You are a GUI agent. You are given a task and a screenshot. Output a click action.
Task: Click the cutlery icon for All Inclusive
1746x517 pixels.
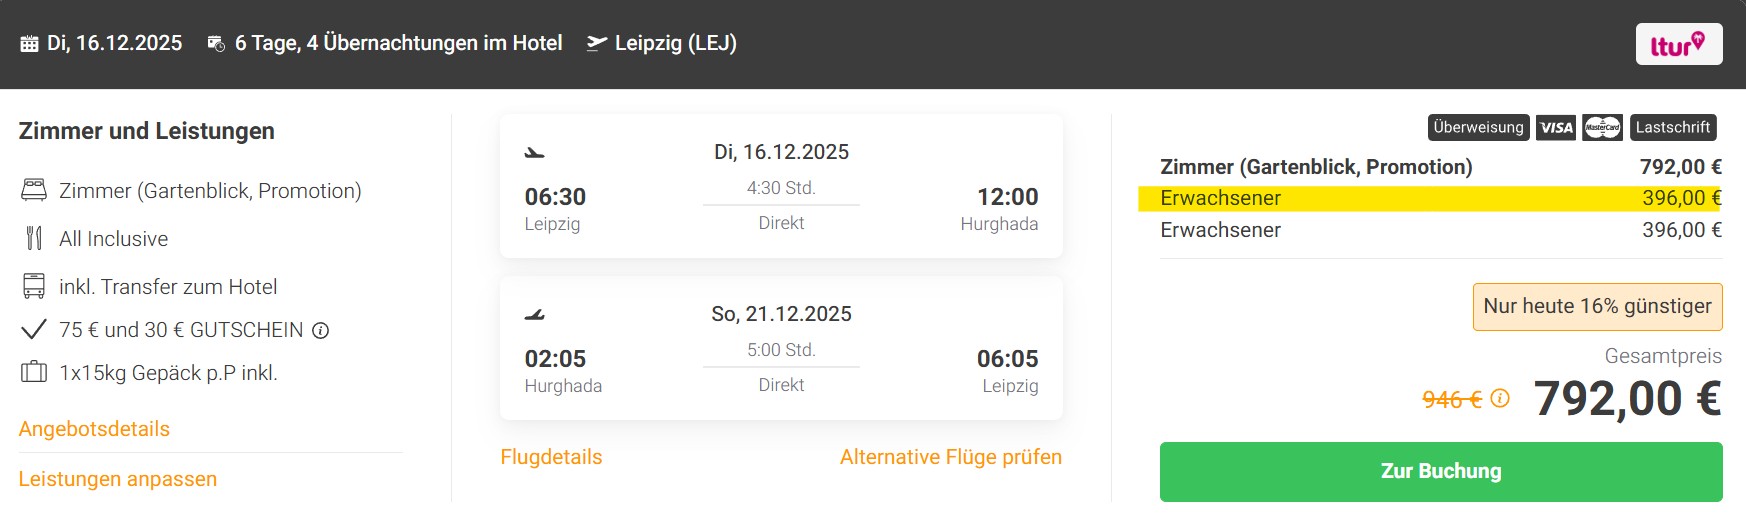pos(34,238)
